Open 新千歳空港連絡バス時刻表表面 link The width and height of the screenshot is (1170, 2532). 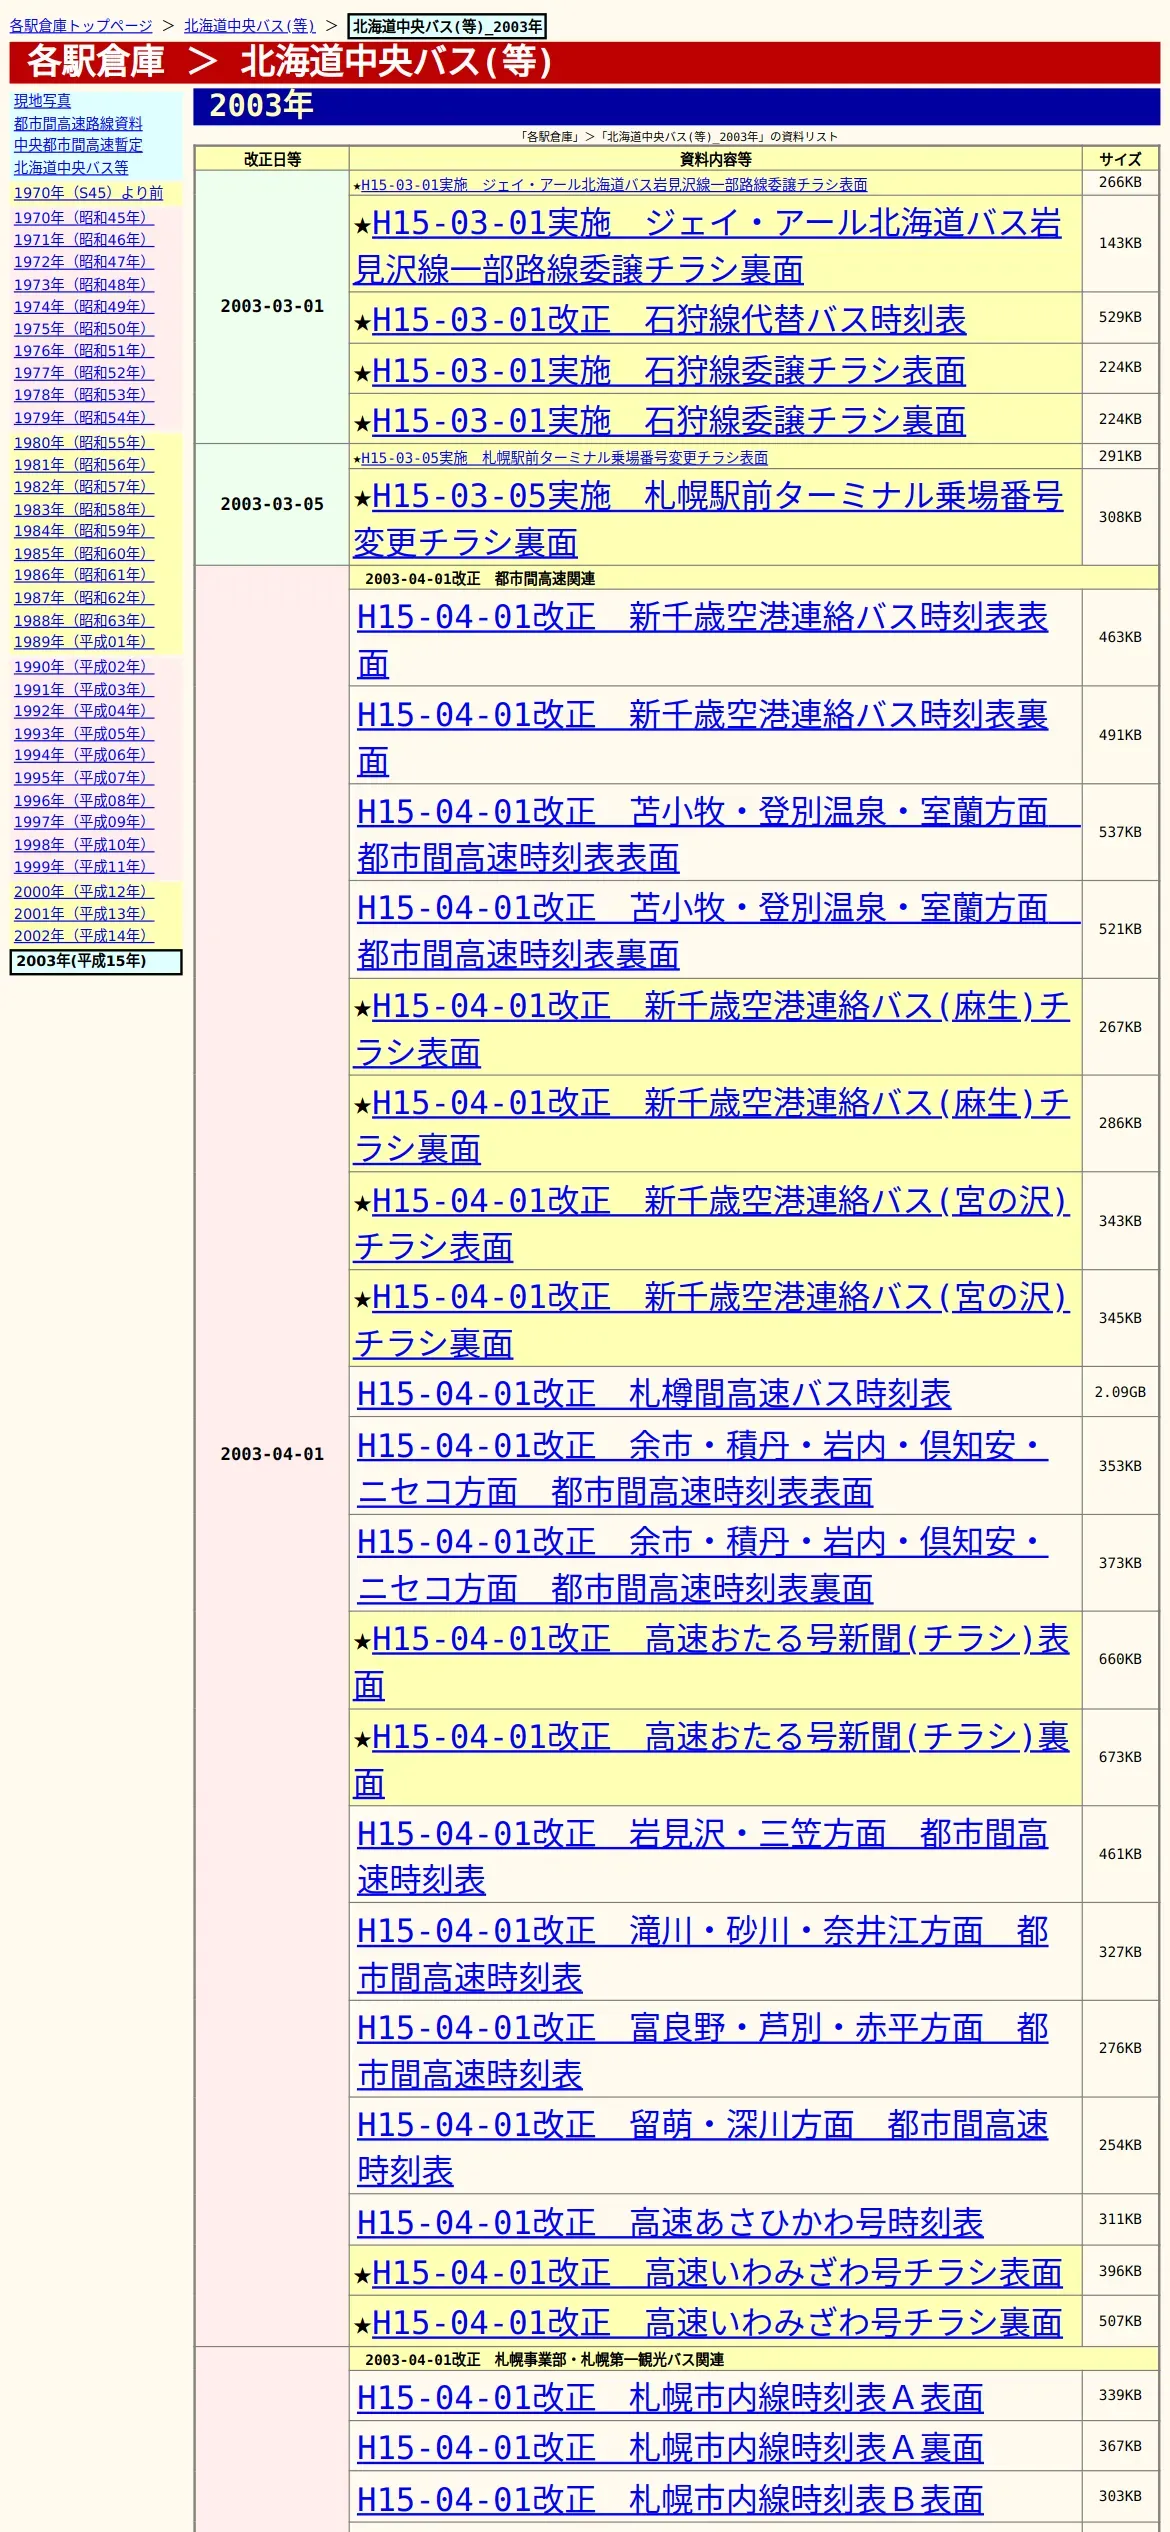(702, 640)
